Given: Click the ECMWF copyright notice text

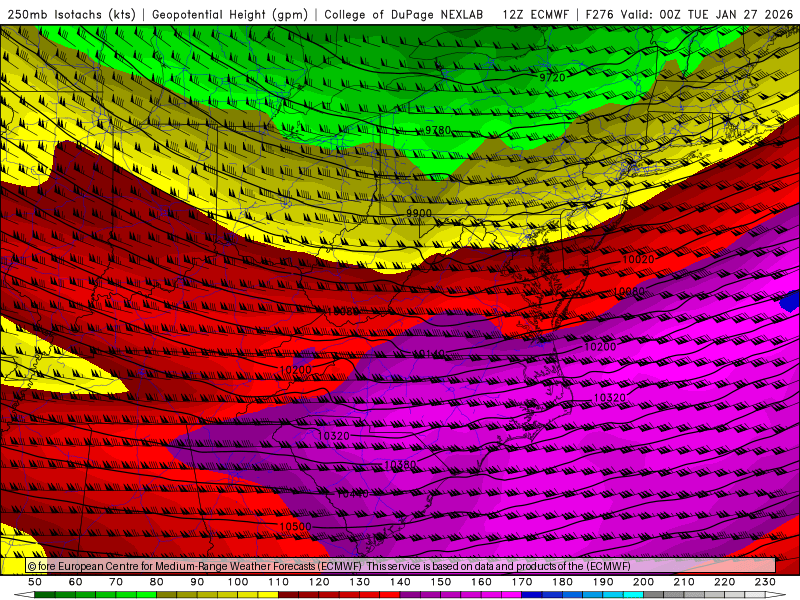Looking at the screenshot, I should pyautogui.click(x=329, y=566).
